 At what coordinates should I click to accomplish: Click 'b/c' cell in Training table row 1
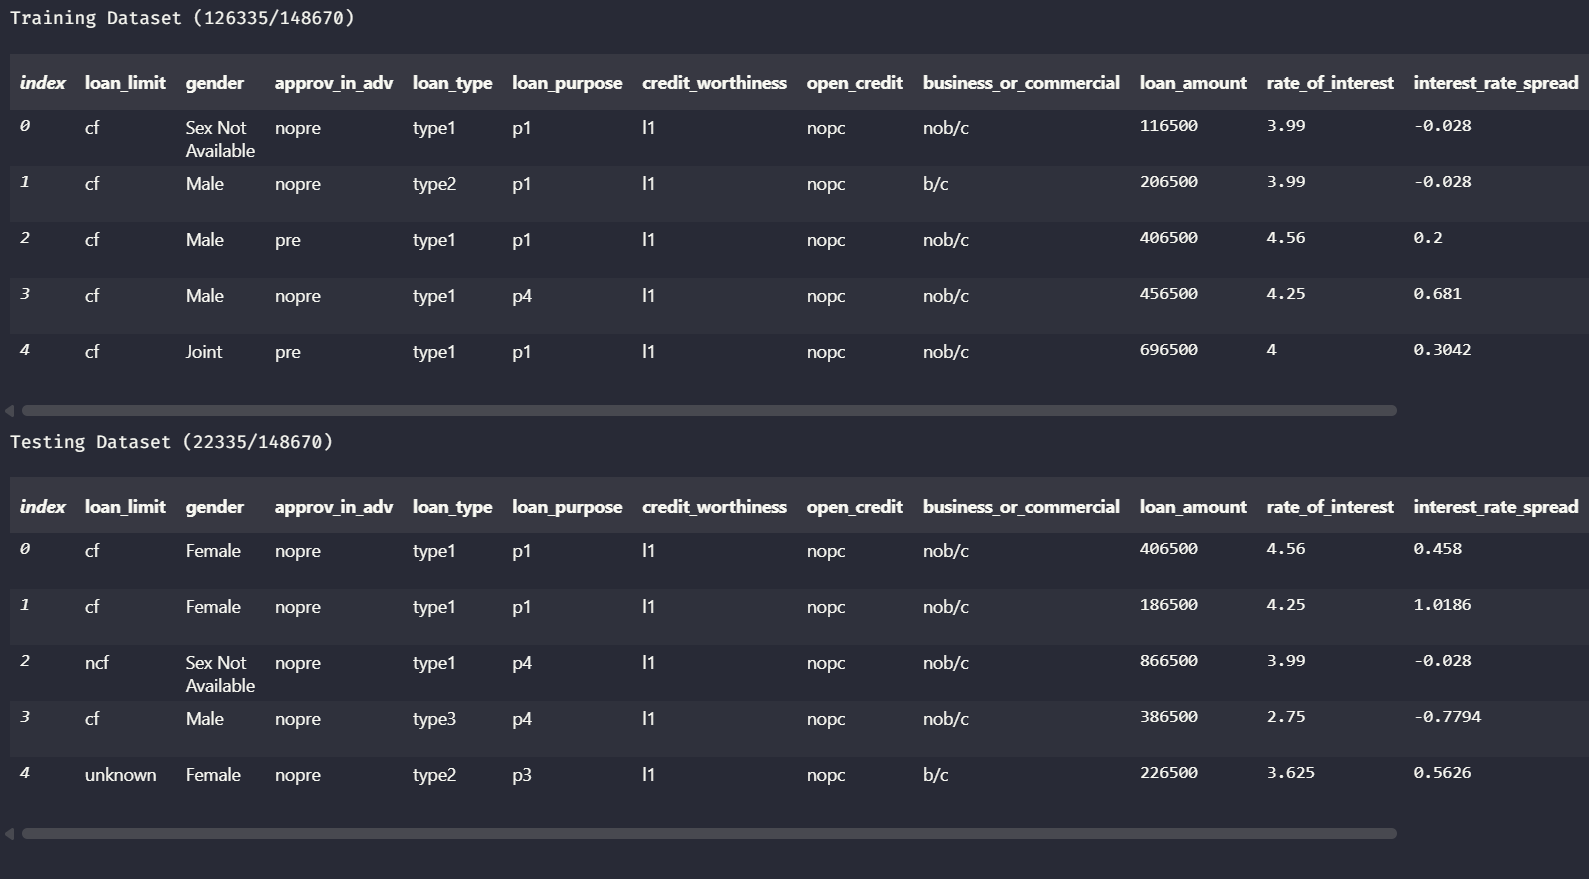[x=936, y=184]
